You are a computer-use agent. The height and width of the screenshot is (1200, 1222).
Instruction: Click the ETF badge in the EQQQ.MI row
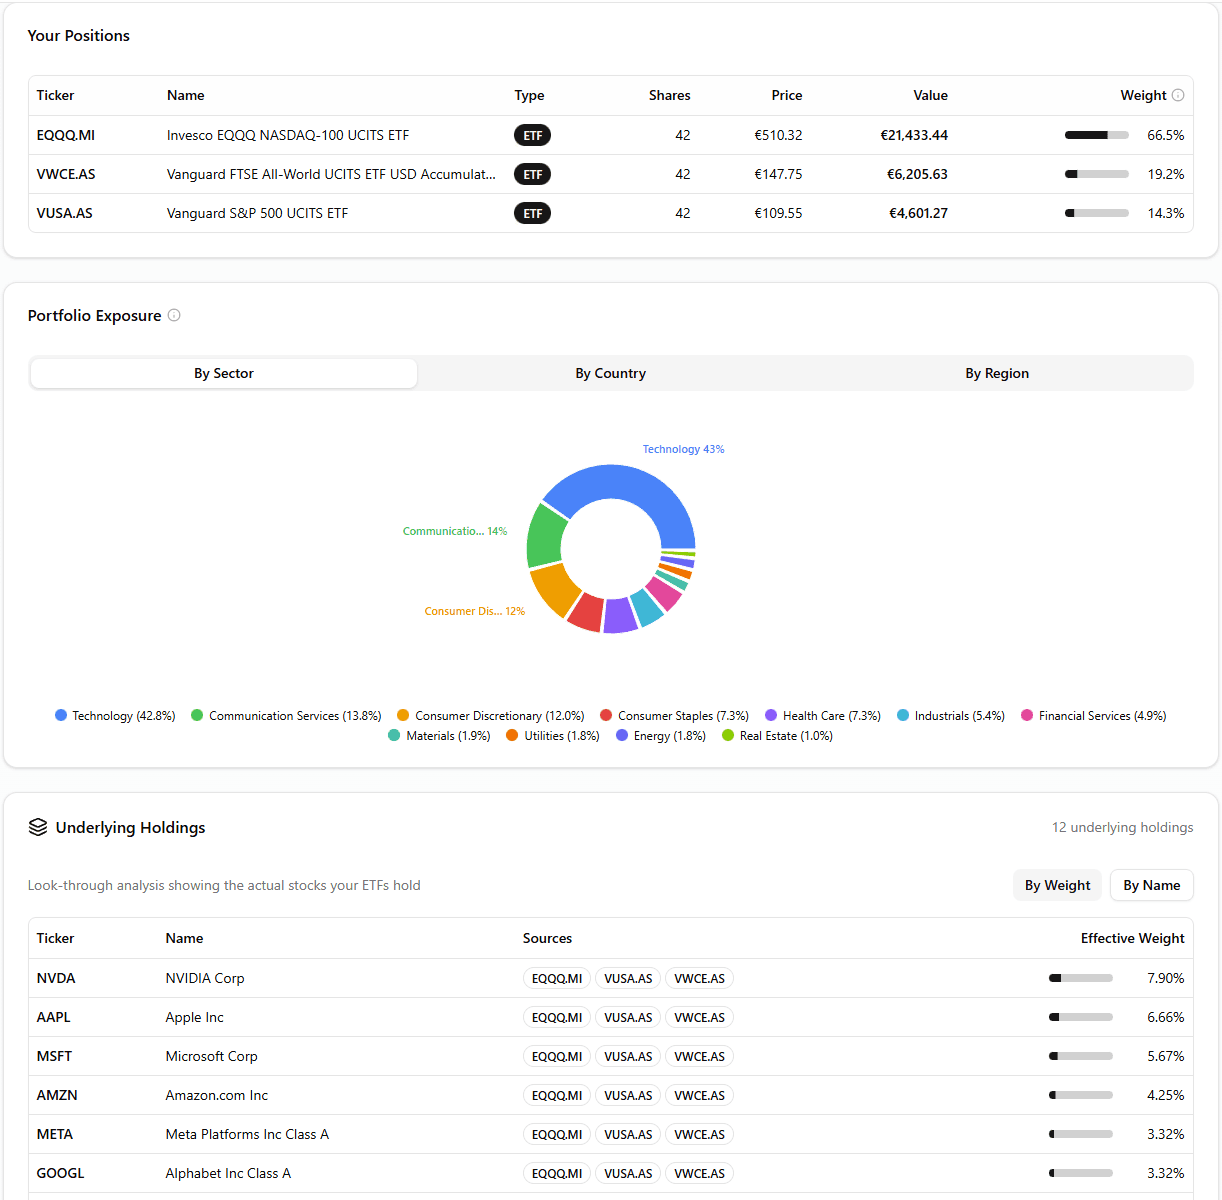click(x=532, y=135)
